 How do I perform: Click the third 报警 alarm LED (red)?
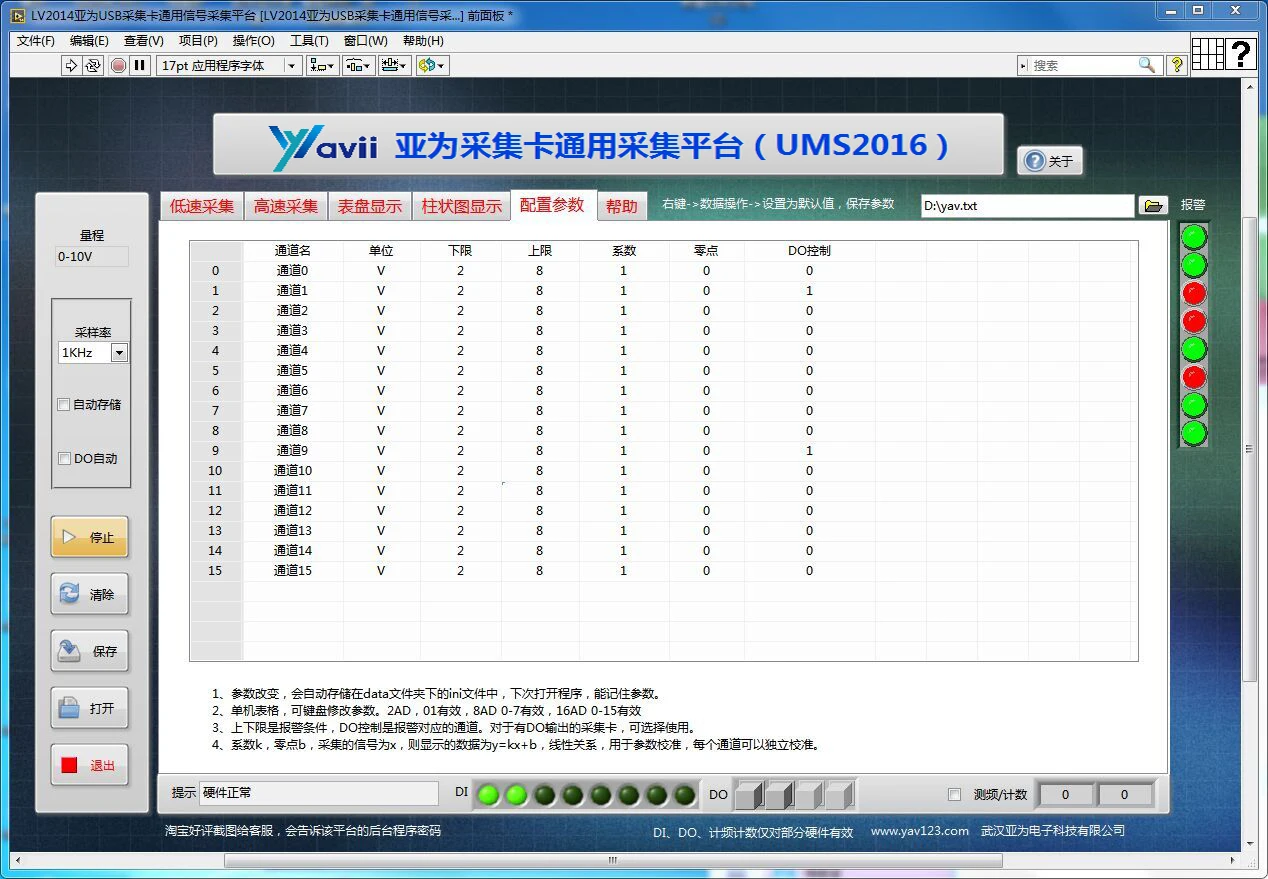(x=1194, y=293)
